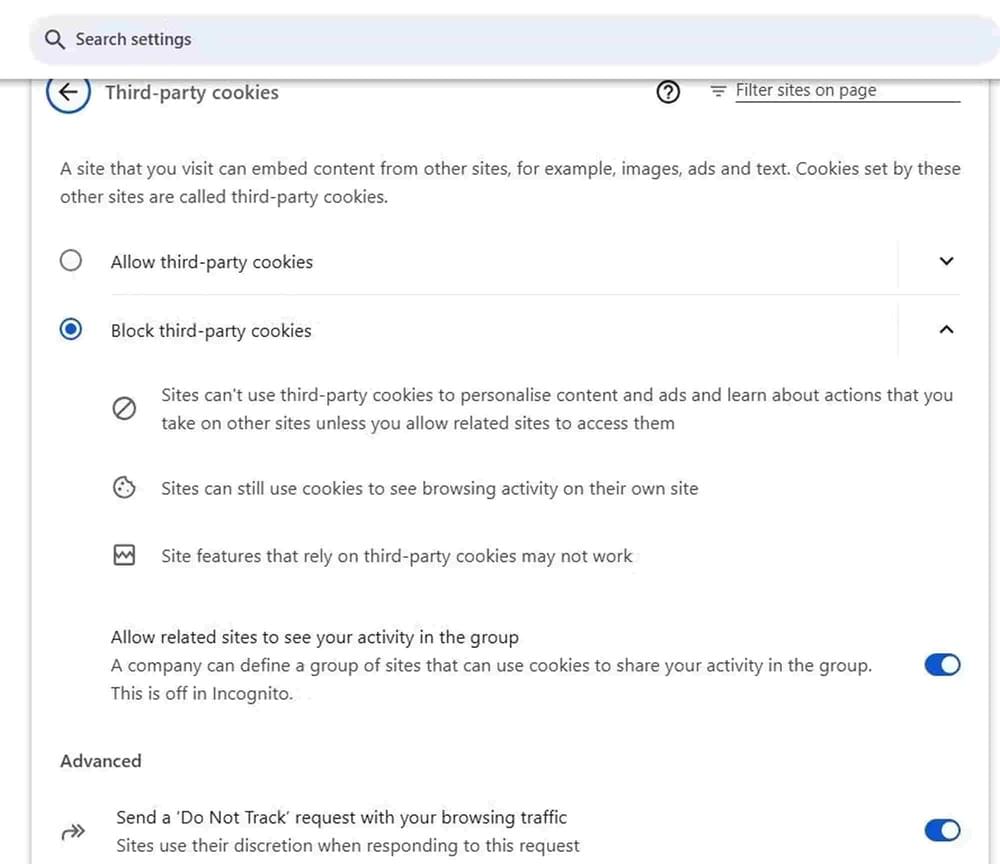Turn off the Do Not Track request toggle

coord(942,830)
